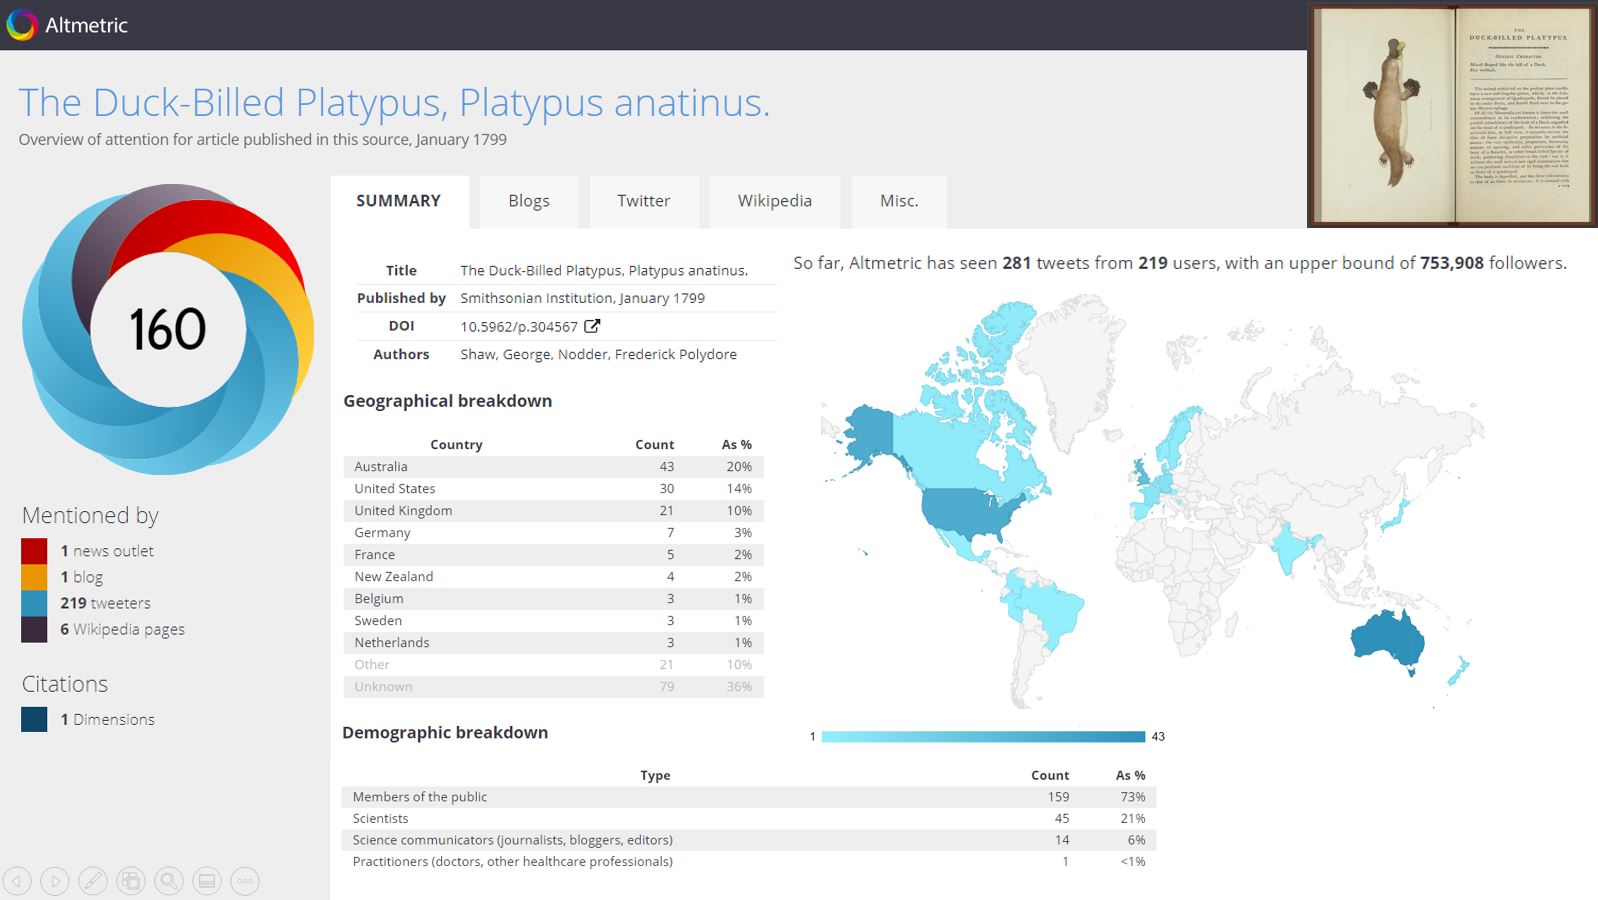The image size is (1598, 900).
Task: Select the greyed 'Unknown' country row
Action: pyautogui.click(x=553, y=687)
